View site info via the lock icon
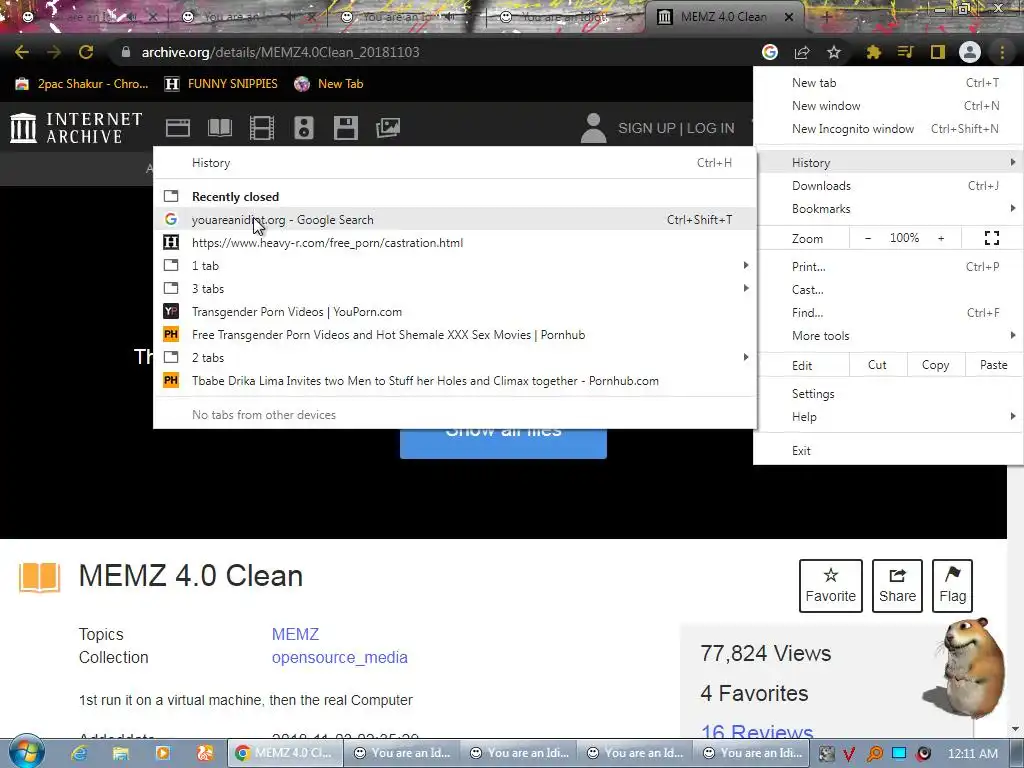Viewport: 1024px width, 768px height. click(x=125, y=52)
